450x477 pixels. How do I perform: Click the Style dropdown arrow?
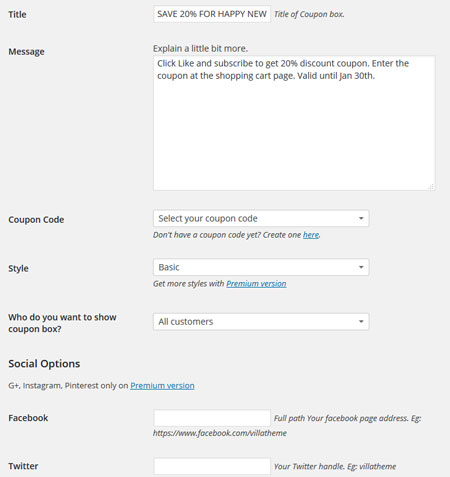pyautogui.click(x=361, y=267)
